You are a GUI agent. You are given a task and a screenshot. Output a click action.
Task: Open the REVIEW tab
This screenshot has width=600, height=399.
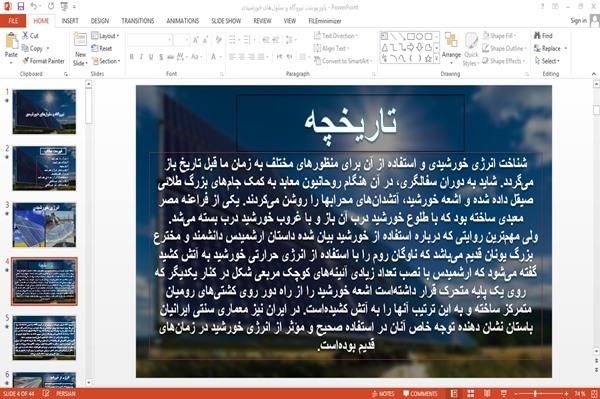point(262,21)
